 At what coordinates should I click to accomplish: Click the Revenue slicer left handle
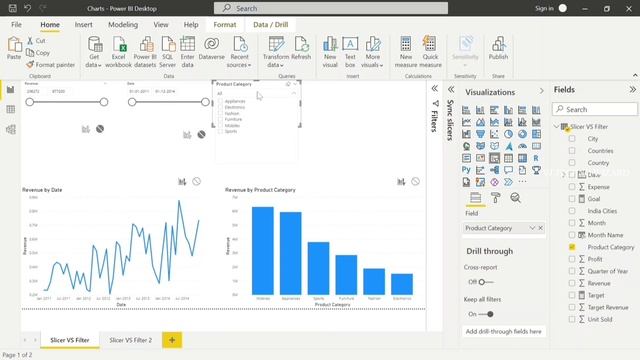pos(30,102)
